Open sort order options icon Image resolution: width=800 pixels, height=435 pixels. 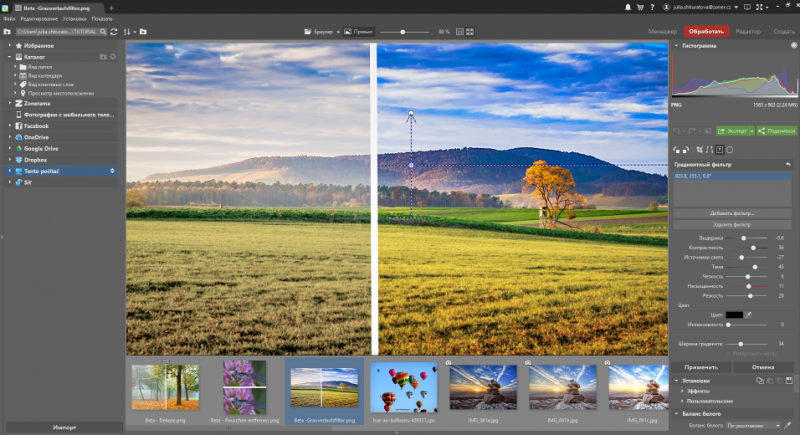pos(127,32)
